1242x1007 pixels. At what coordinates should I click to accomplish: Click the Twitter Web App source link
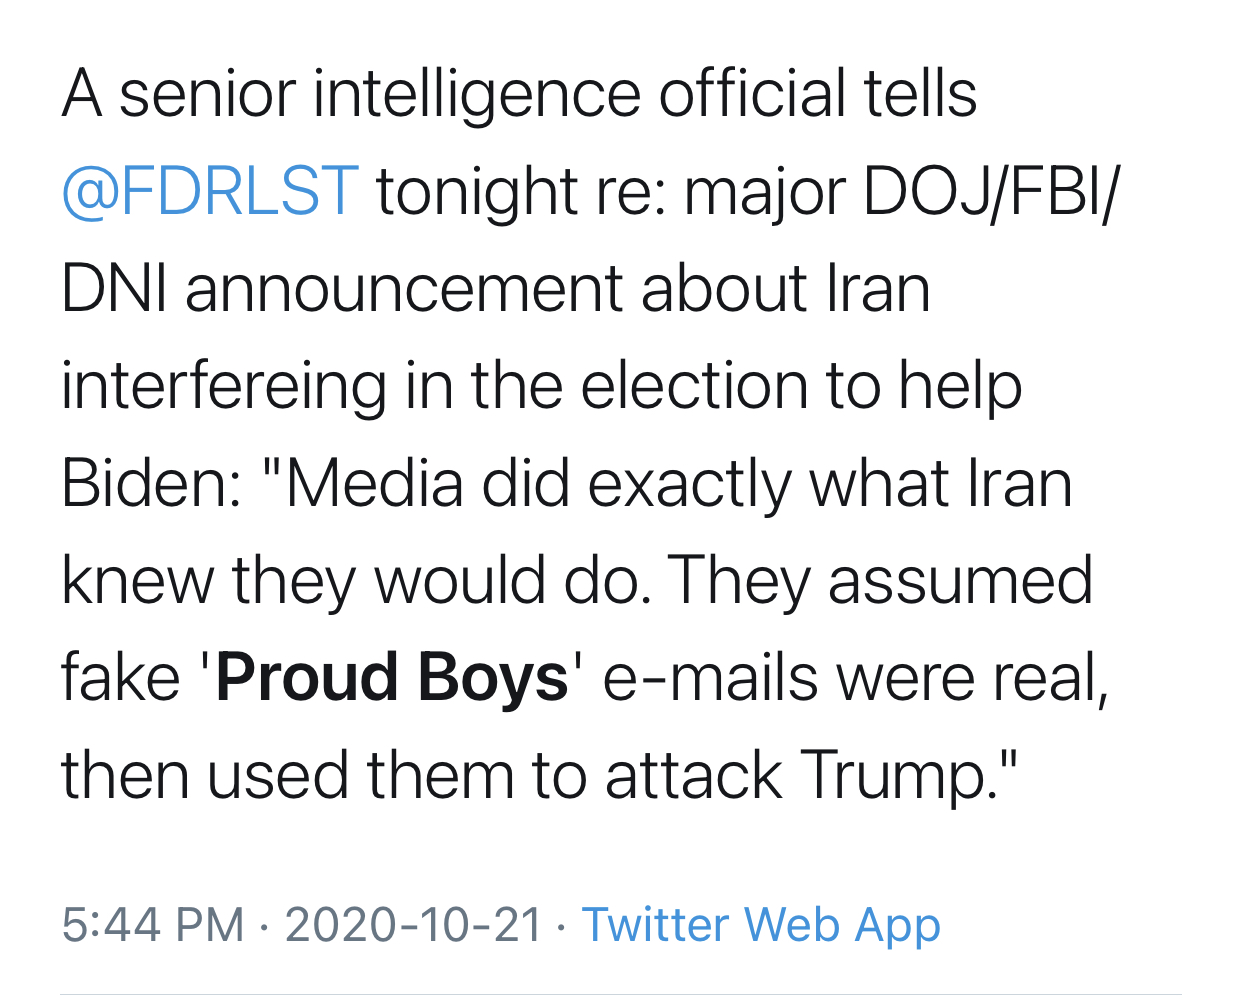(761, 925)
